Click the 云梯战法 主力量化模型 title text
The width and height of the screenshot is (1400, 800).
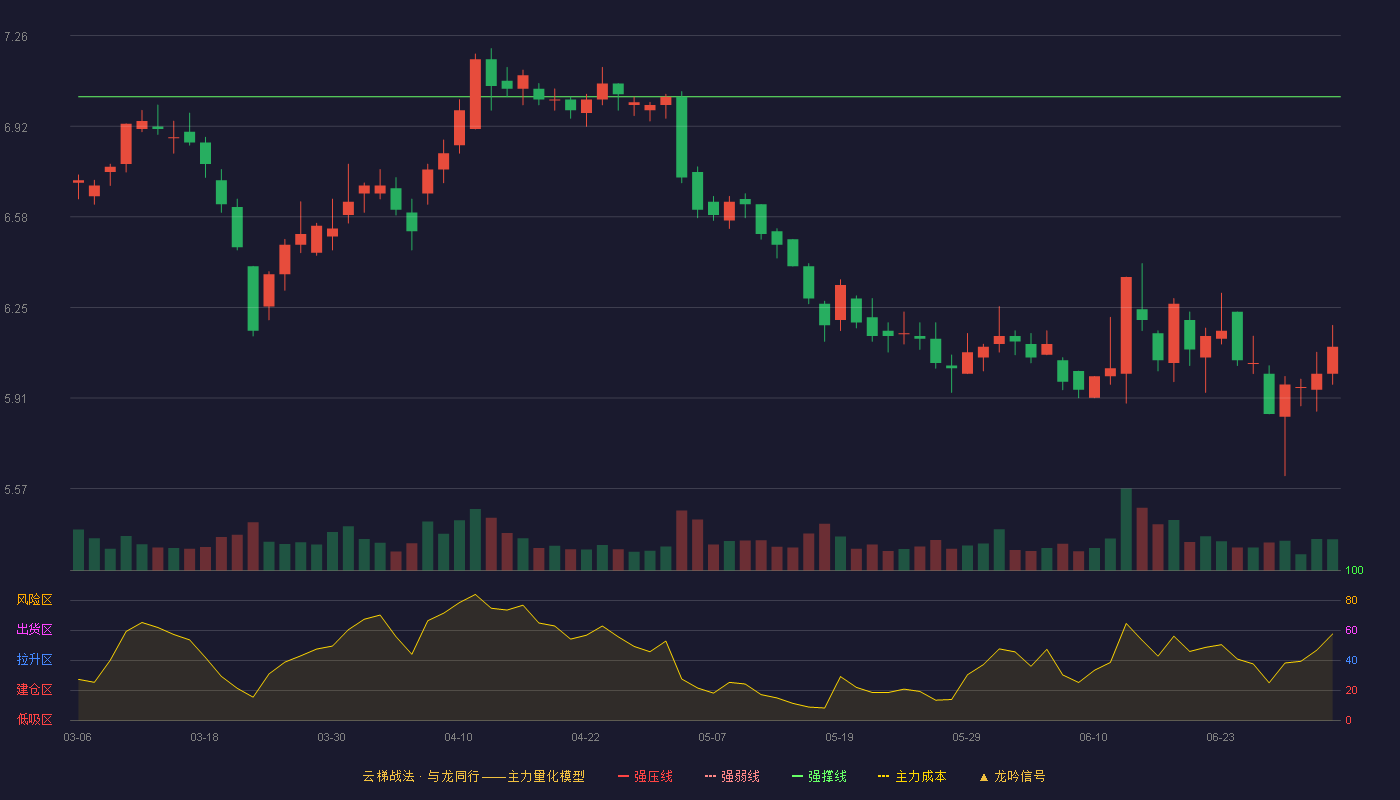(473, 776)
